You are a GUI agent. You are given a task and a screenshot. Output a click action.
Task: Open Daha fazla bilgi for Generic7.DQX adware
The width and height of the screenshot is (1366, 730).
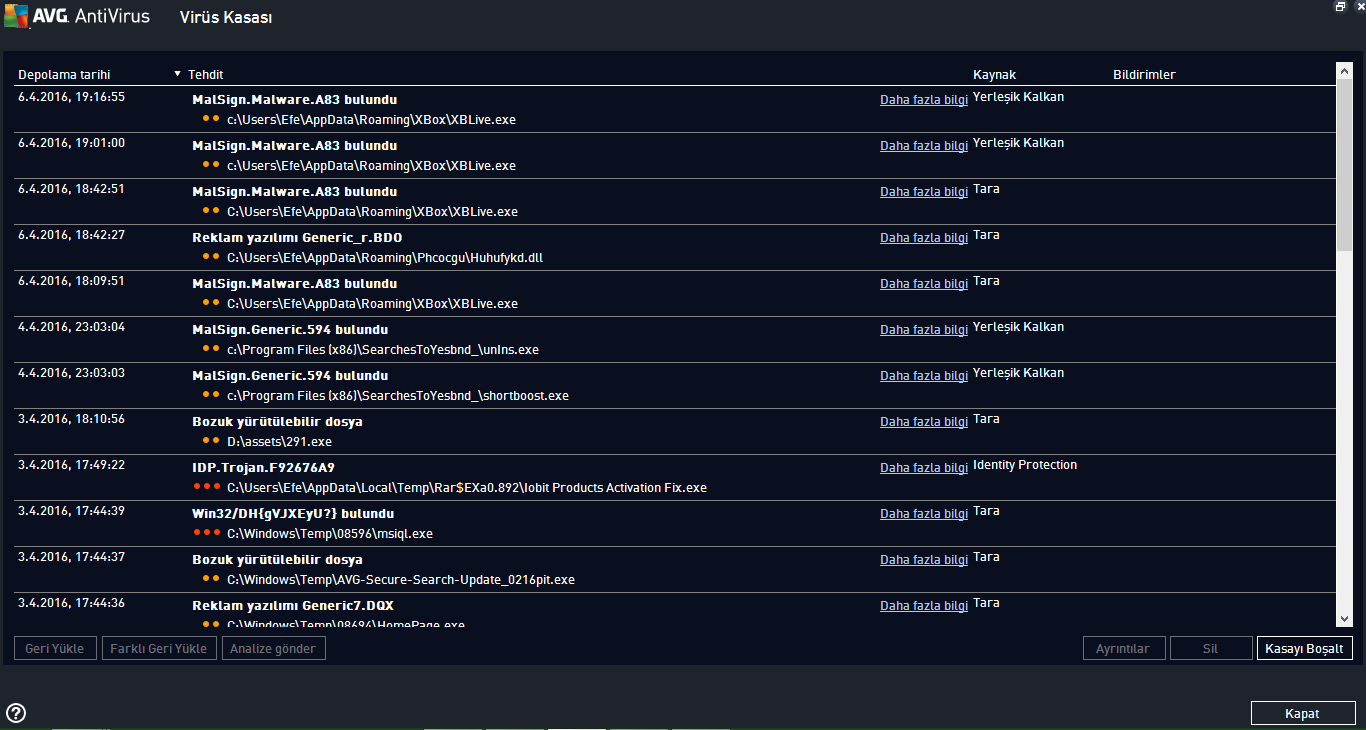(x=924, y=606)
